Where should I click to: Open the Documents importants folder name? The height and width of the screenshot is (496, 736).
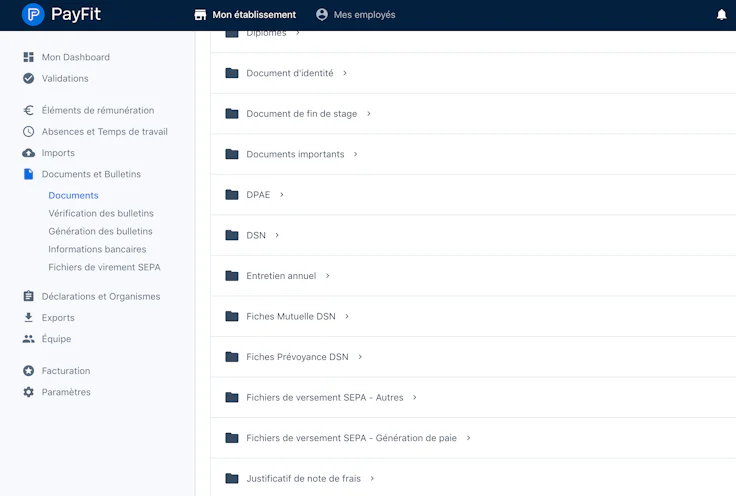tap(295, 154)
